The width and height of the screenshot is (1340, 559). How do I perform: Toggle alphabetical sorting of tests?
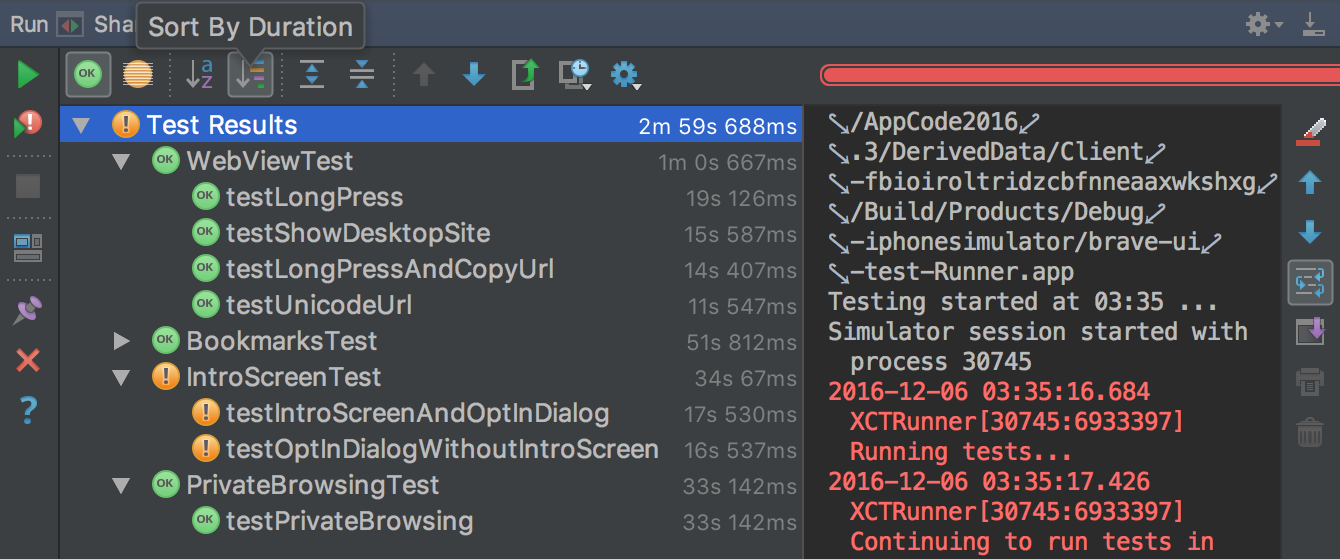(200, 74)
